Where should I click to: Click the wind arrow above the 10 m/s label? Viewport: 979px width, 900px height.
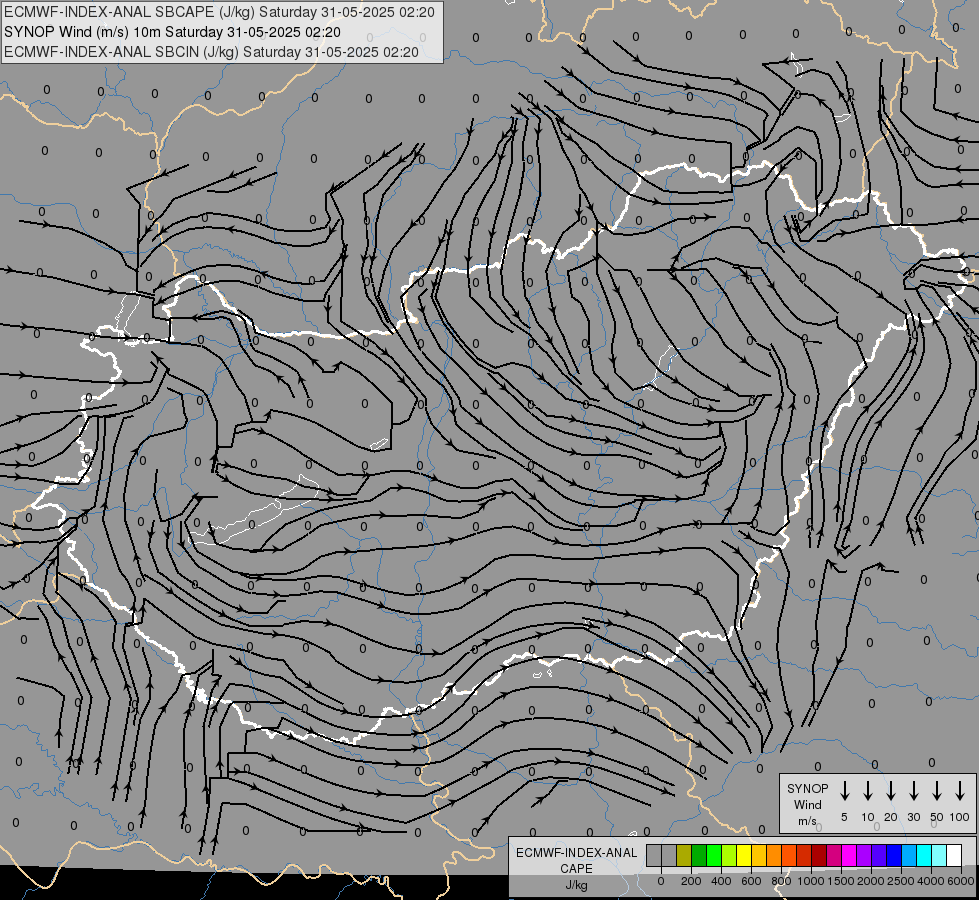[867, 791]
